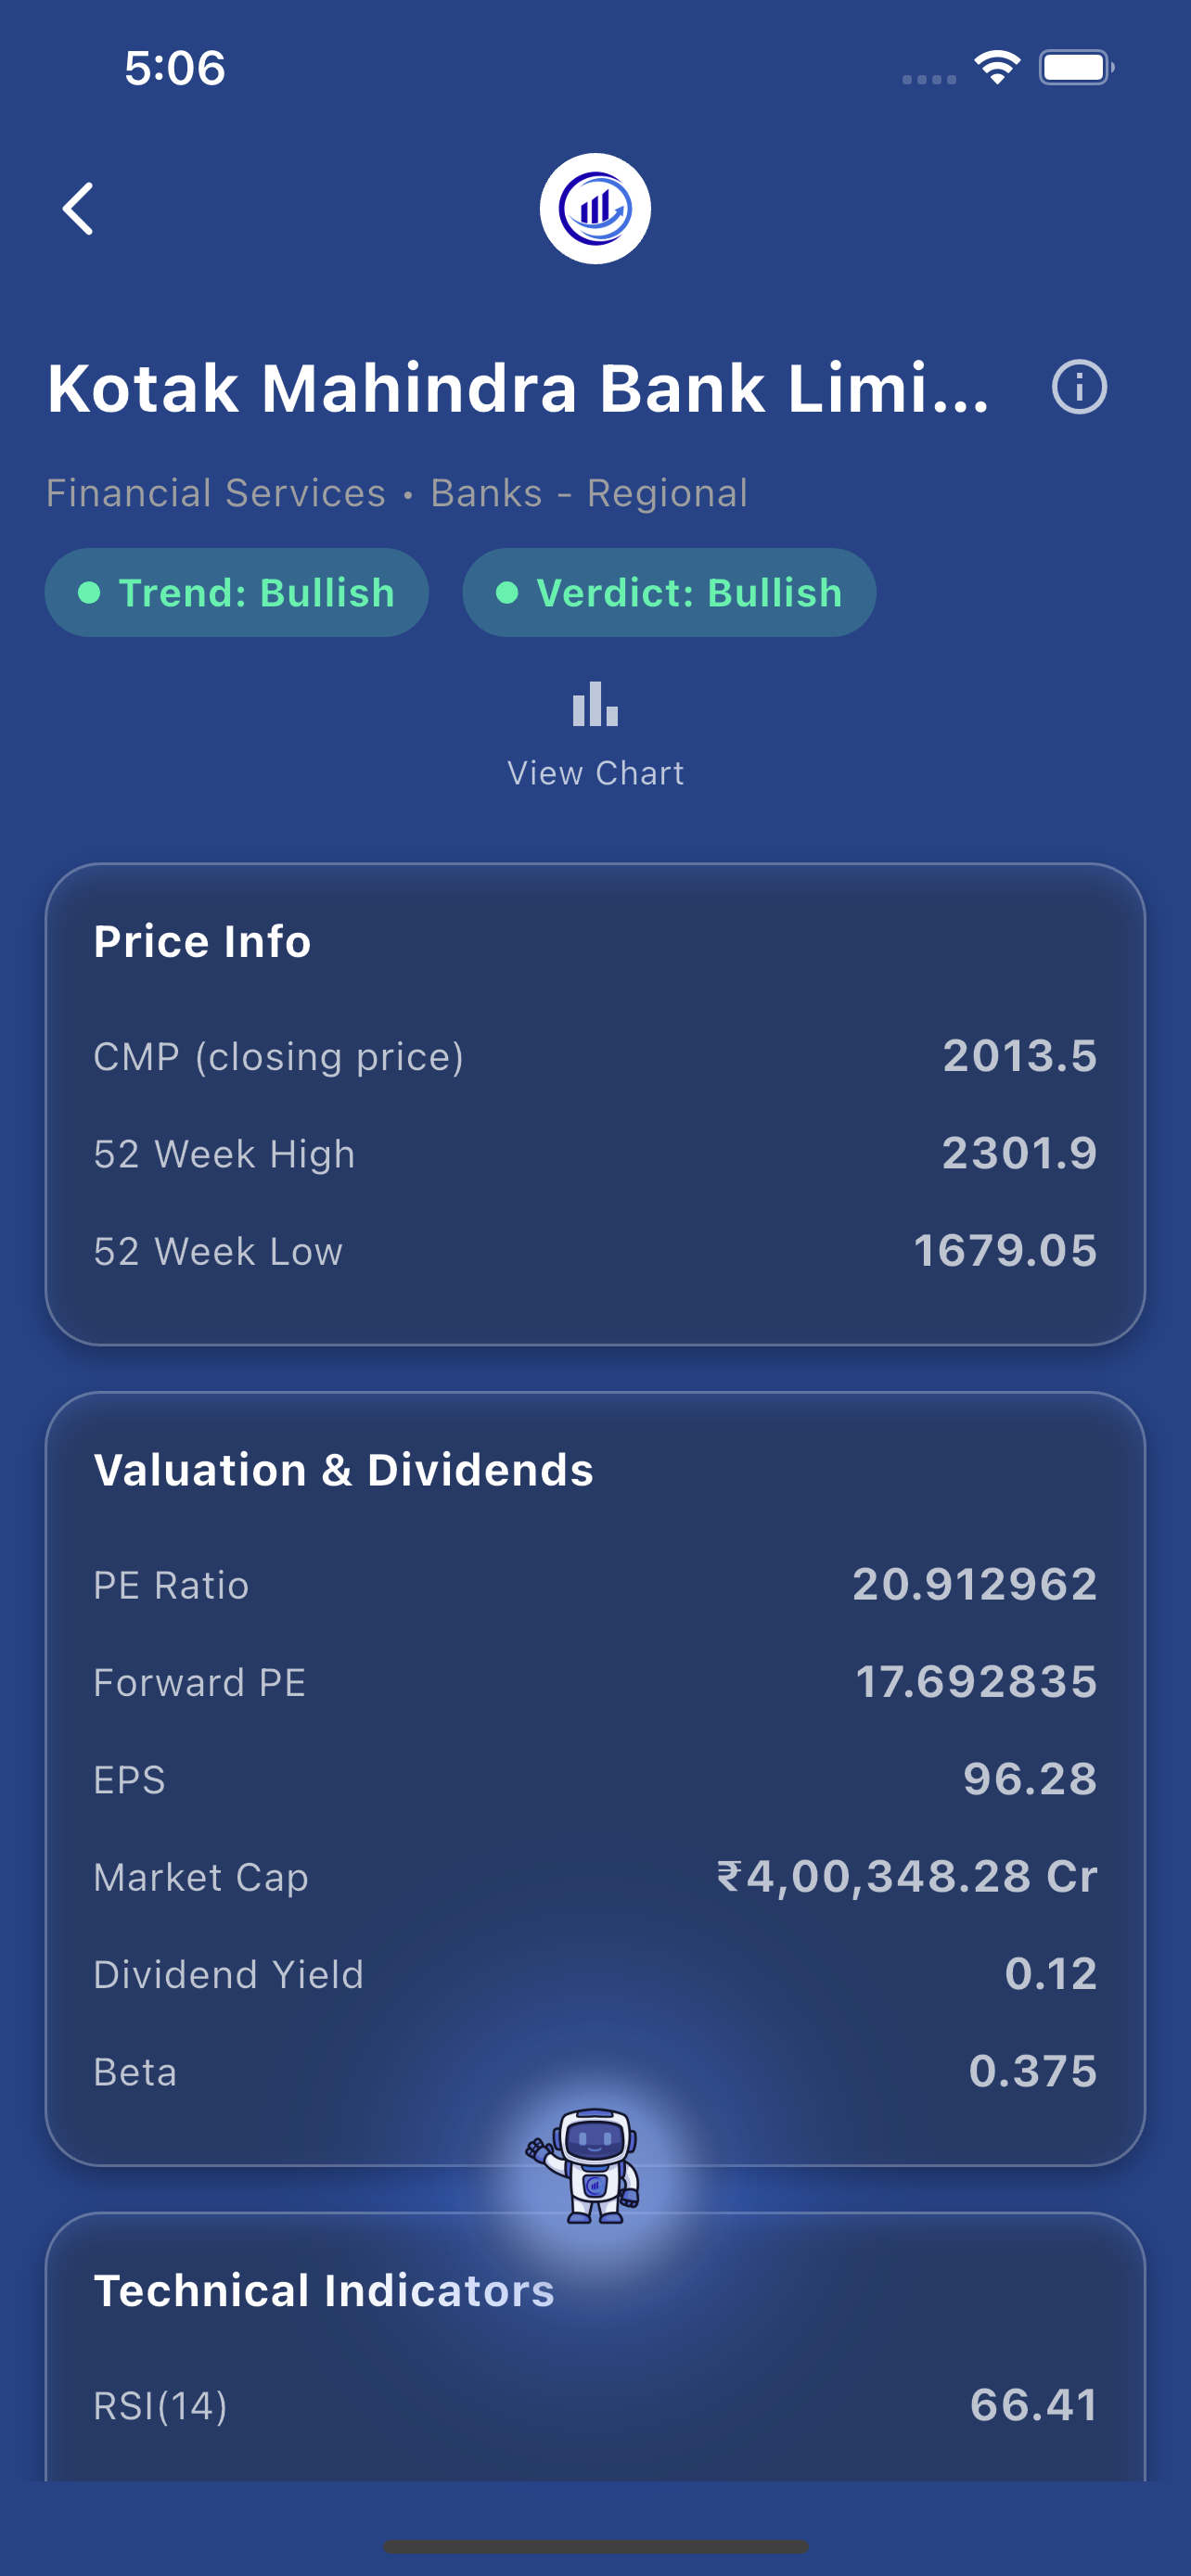Tap the battery status icon
Image resolution: width=1191 pixels, height=2576 pixels.
click(x=1076, y=68)
